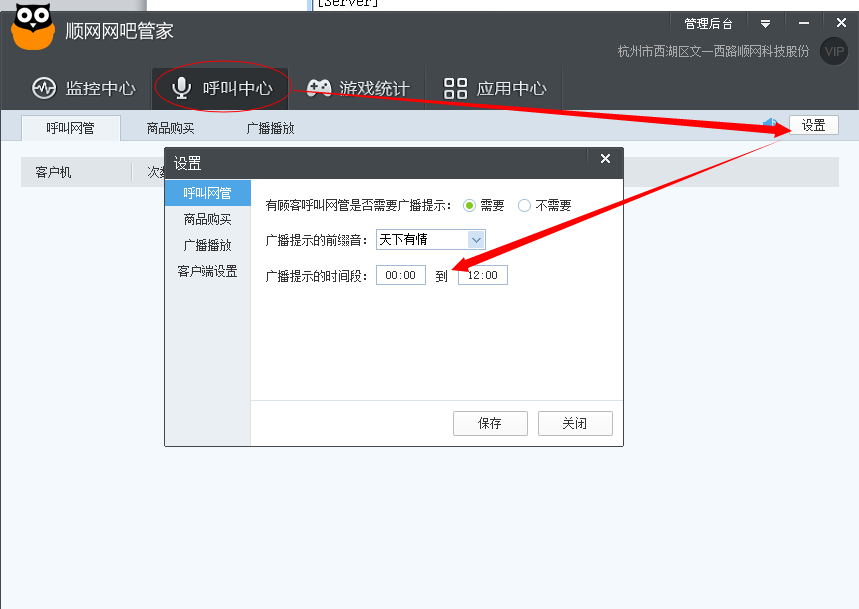Select 客户端设置 in settings sidebar
Image resolution: width=859 pixels, height=609 pixels.
207,271
